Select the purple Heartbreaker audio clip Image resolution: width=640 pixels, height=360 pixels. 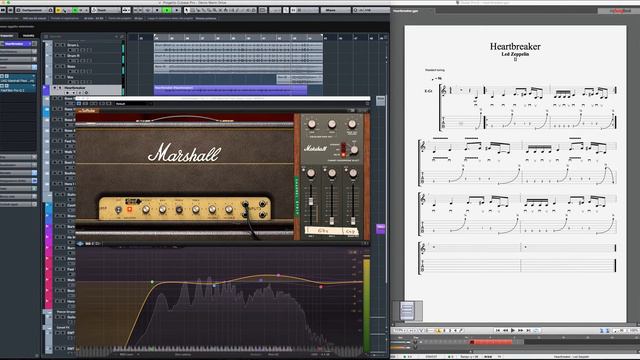(230, 90)
